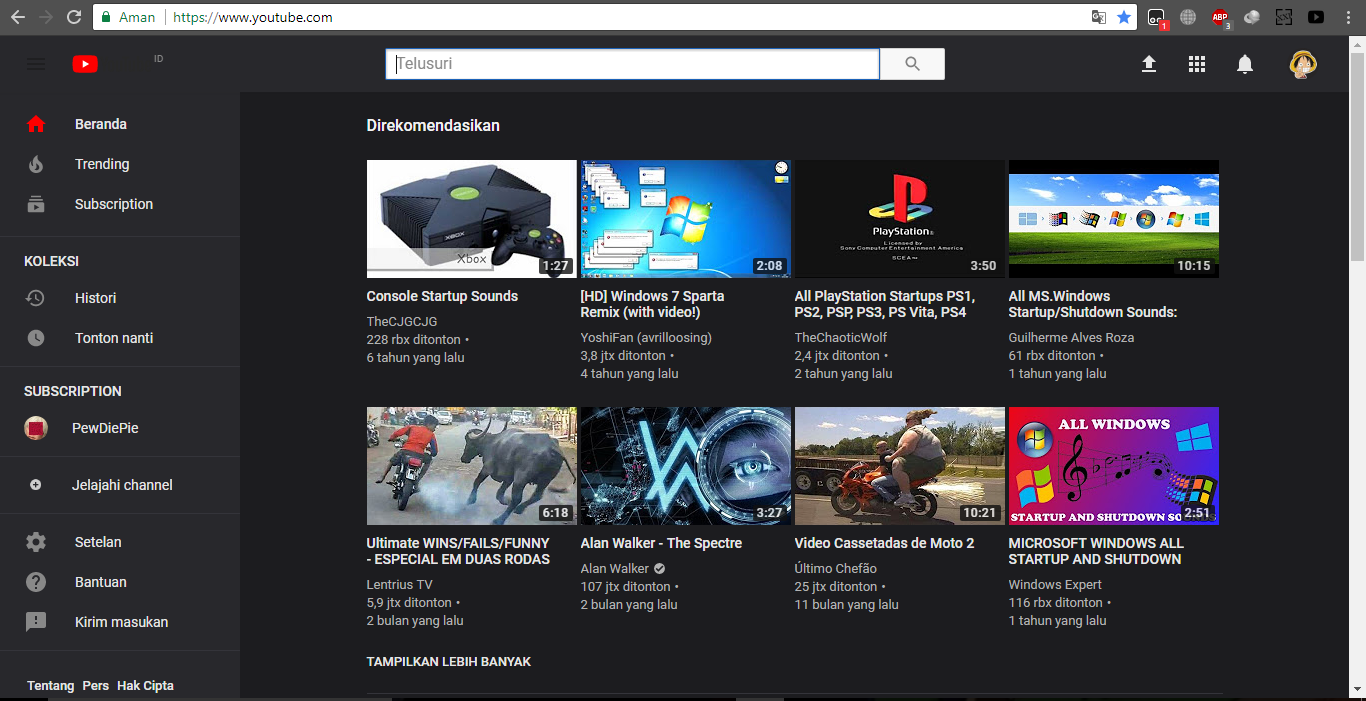The image size is (1366, 701).
Task: Open the notifications bell
Action: coord(1245,64)
